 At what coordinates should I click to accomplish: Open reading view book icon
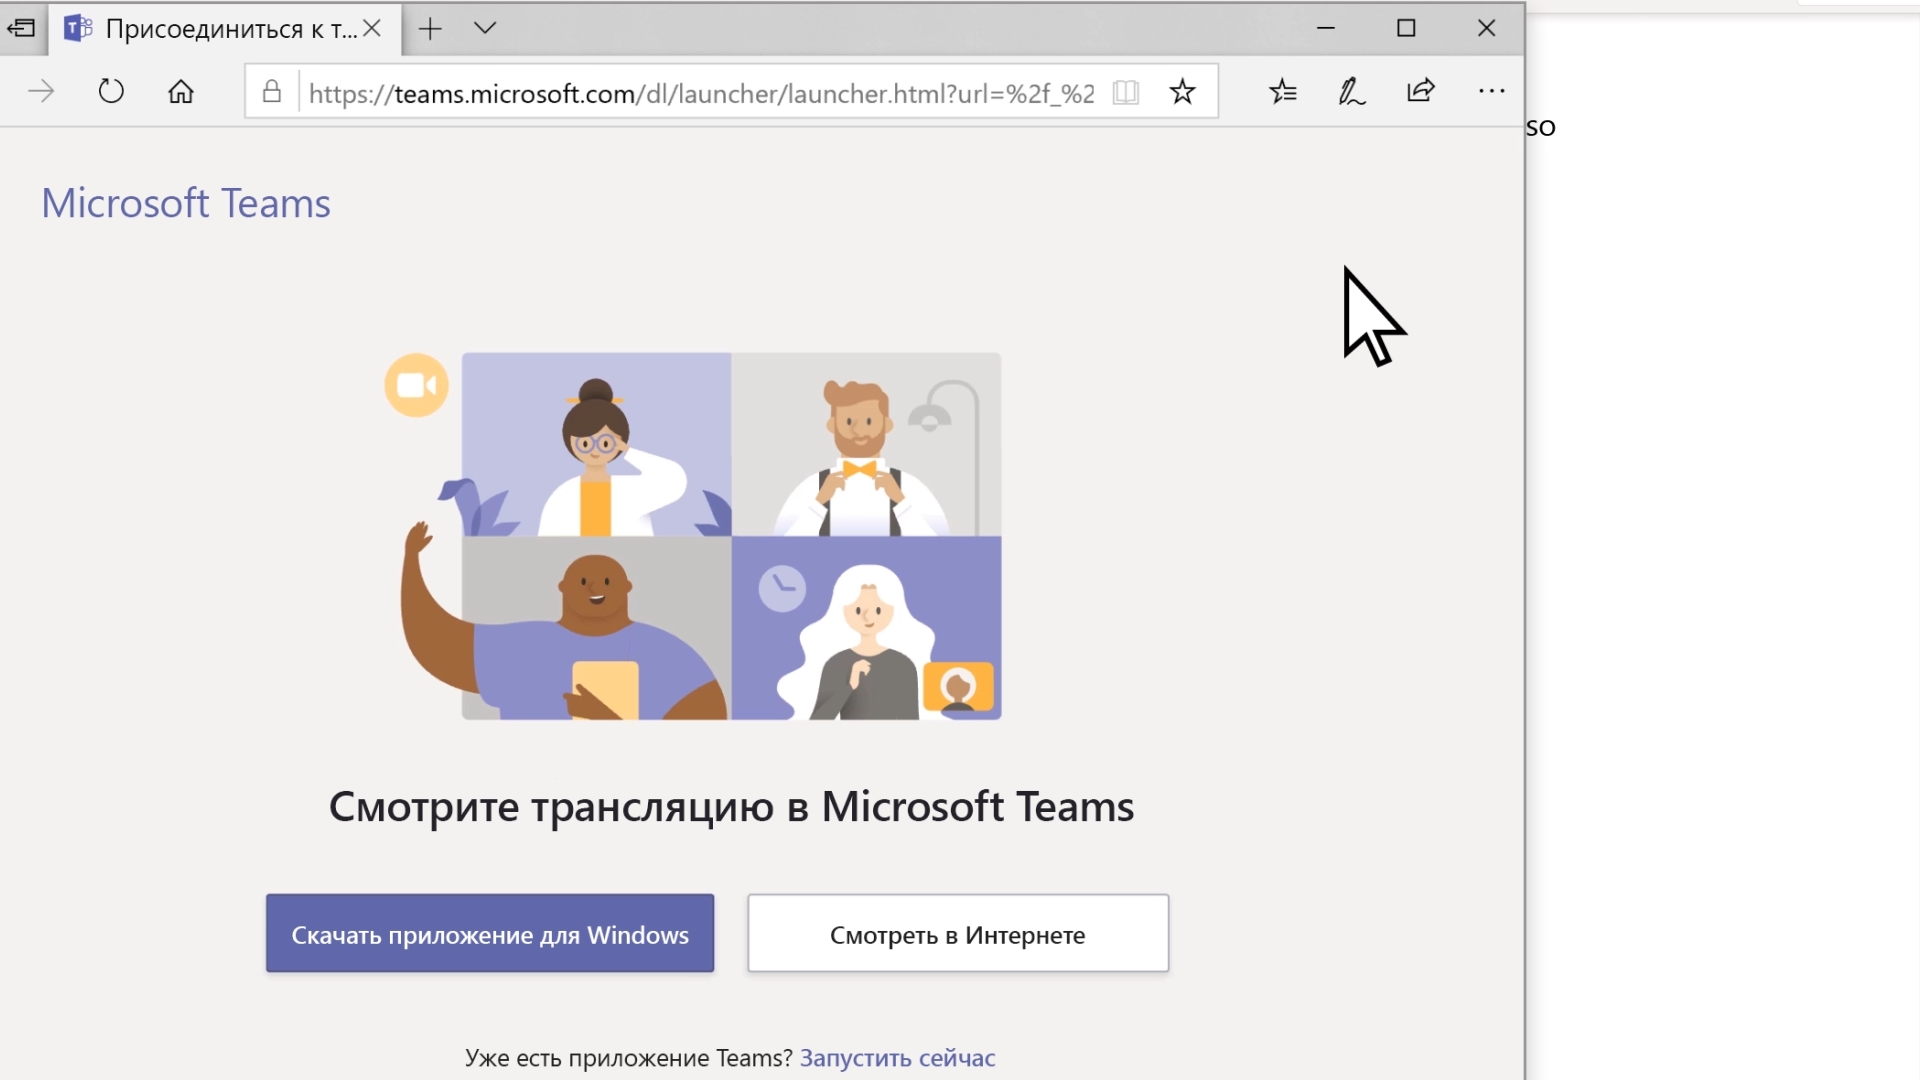point(1126,92)
